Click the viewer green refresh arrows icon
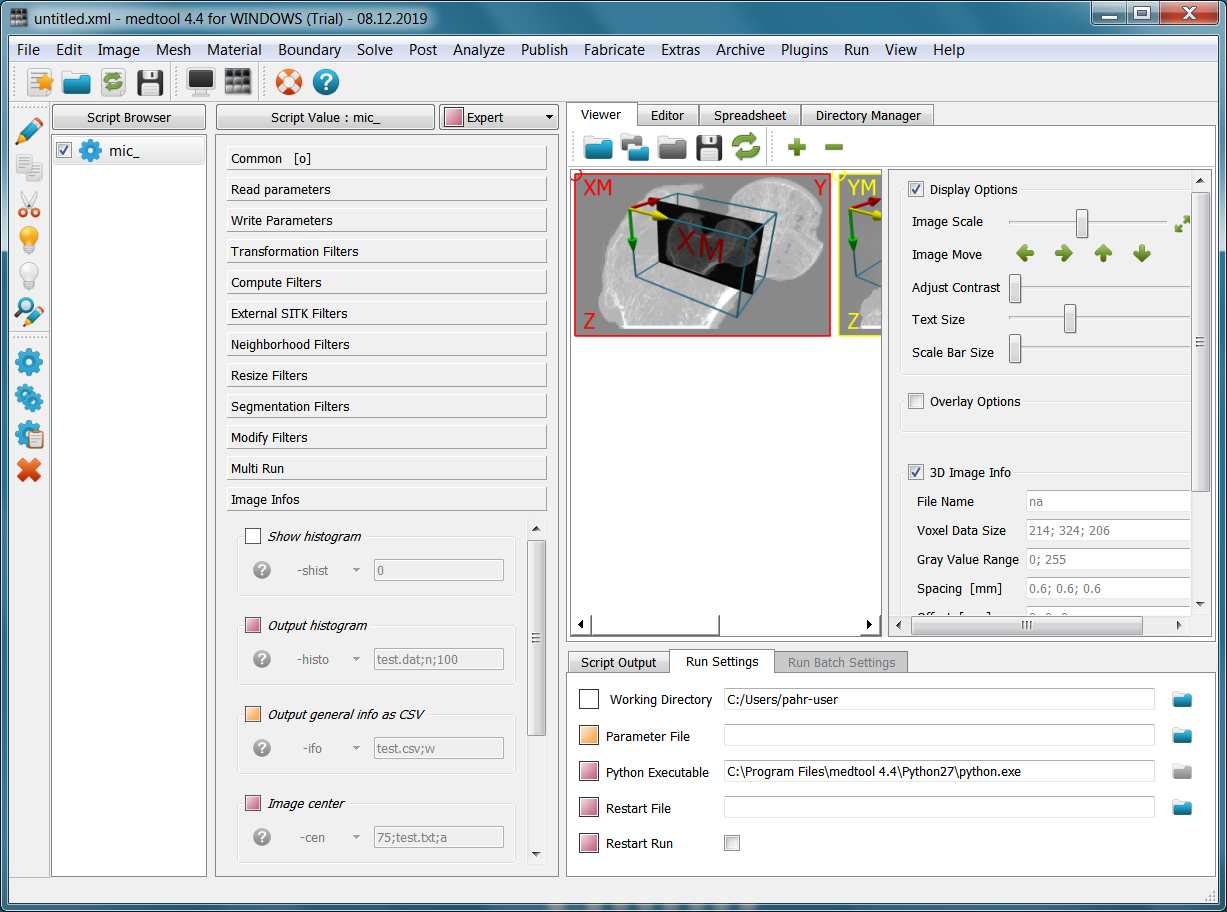This screenshot has height=912, width=1227. coord(746,148)
